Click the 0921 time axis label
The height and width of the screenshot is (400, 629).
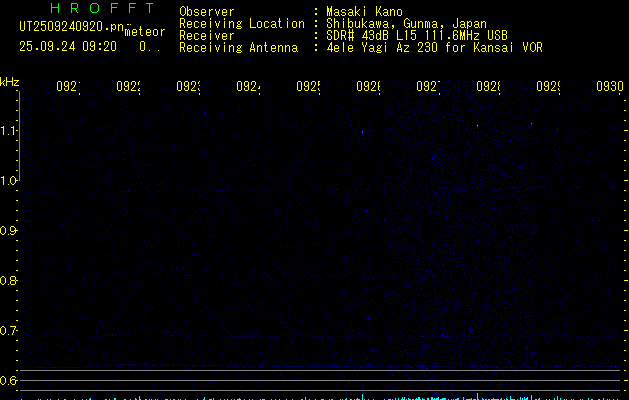click(68, 86)
